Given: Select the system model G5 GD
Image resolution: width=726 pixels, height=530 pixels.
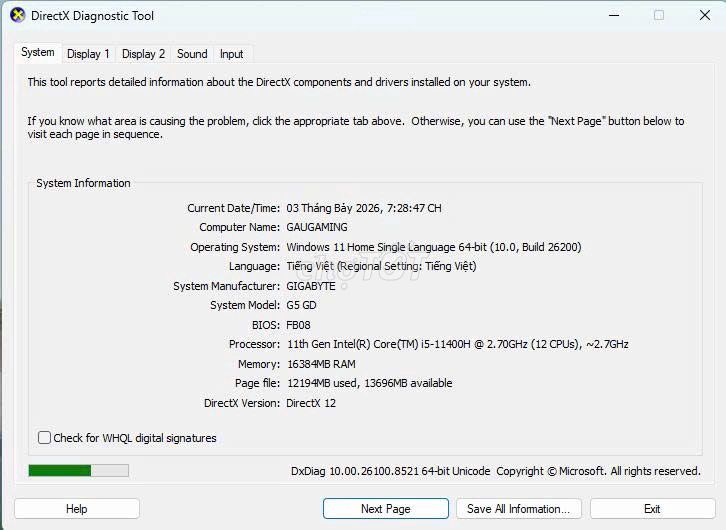Looking at the screenshot, I should click(x=301, y=306).
